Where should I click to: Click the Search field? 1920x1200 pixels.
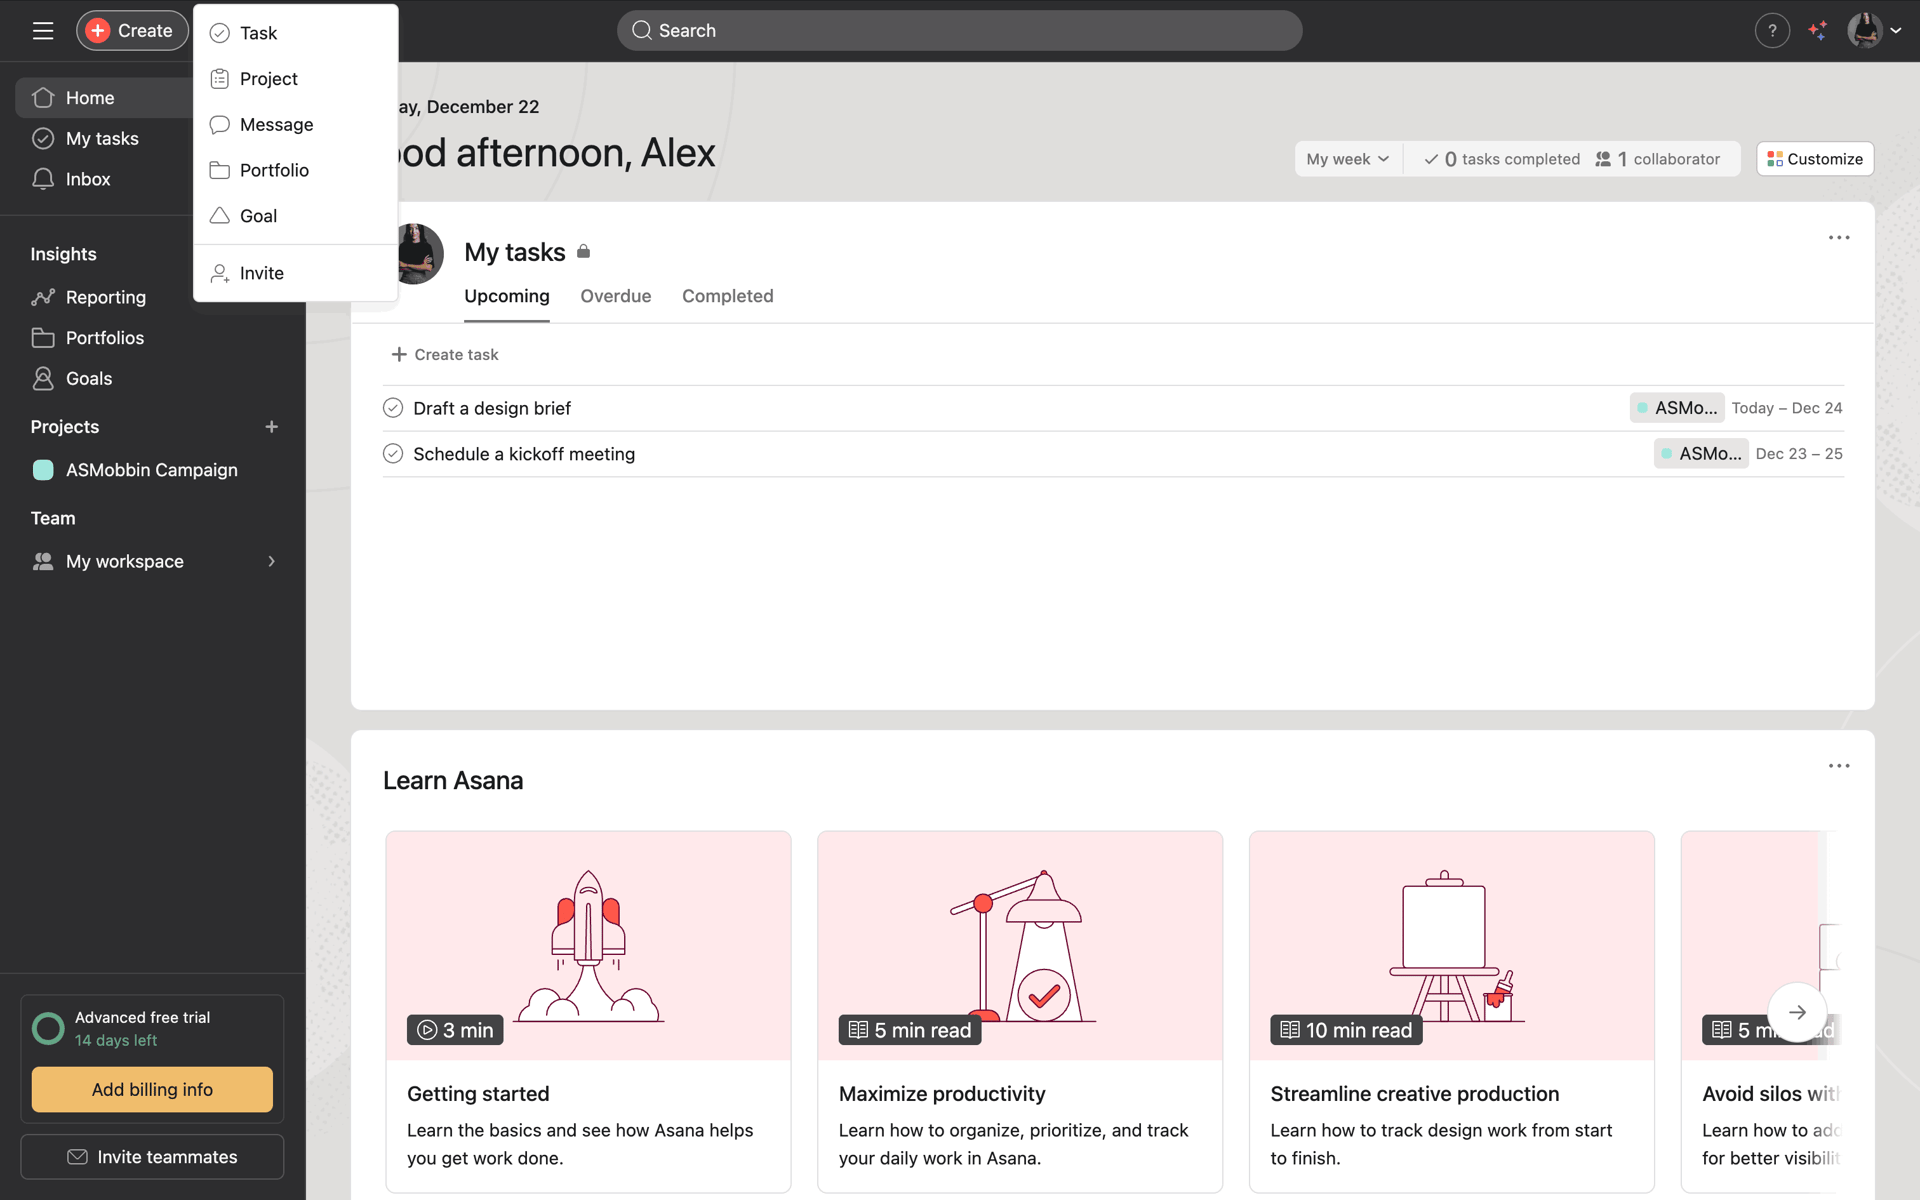coord(959,31)
